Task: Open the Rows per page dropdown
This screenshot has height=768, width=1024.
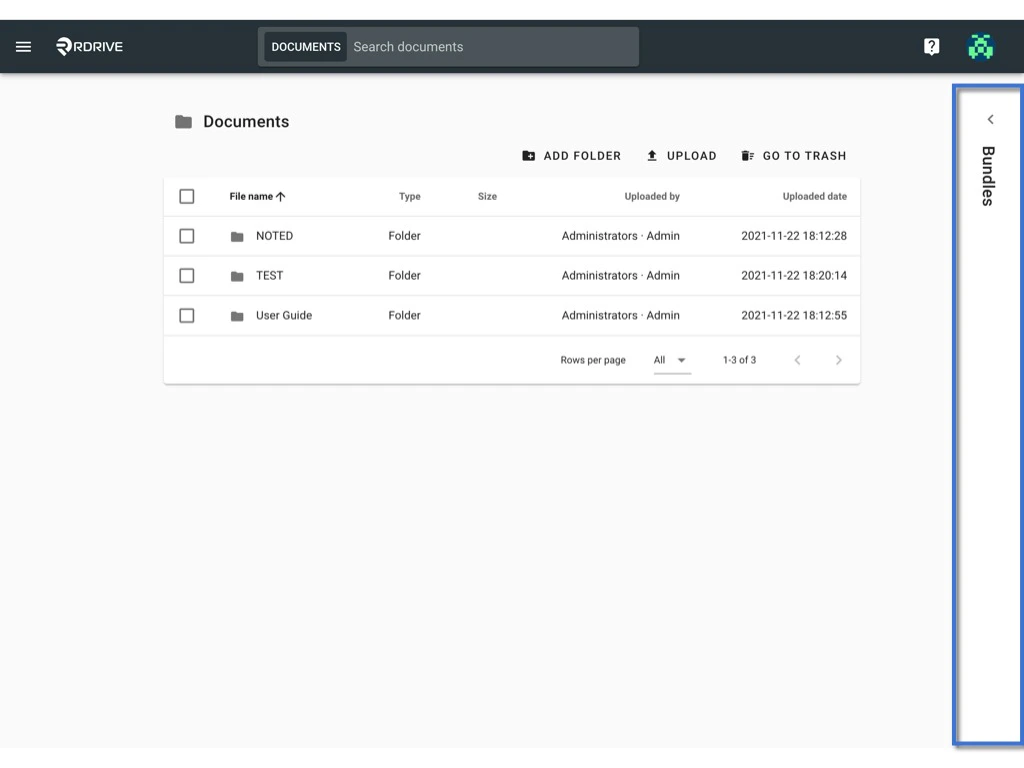Action: pyautogui.click(x=672, y=360)
